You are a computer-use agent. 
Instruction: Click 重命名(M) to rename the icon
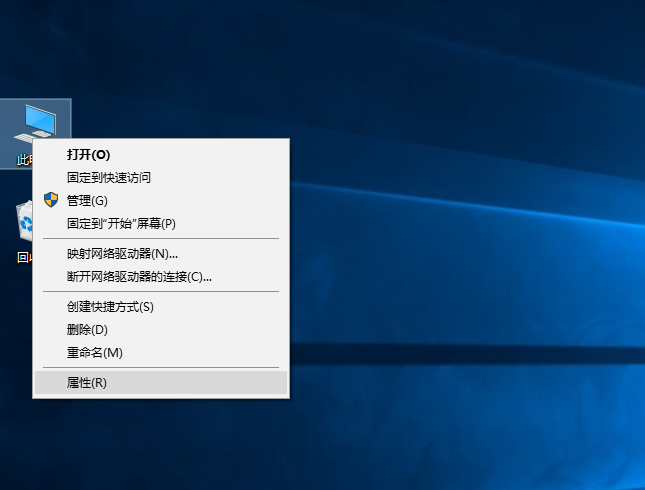coord(94,352)
